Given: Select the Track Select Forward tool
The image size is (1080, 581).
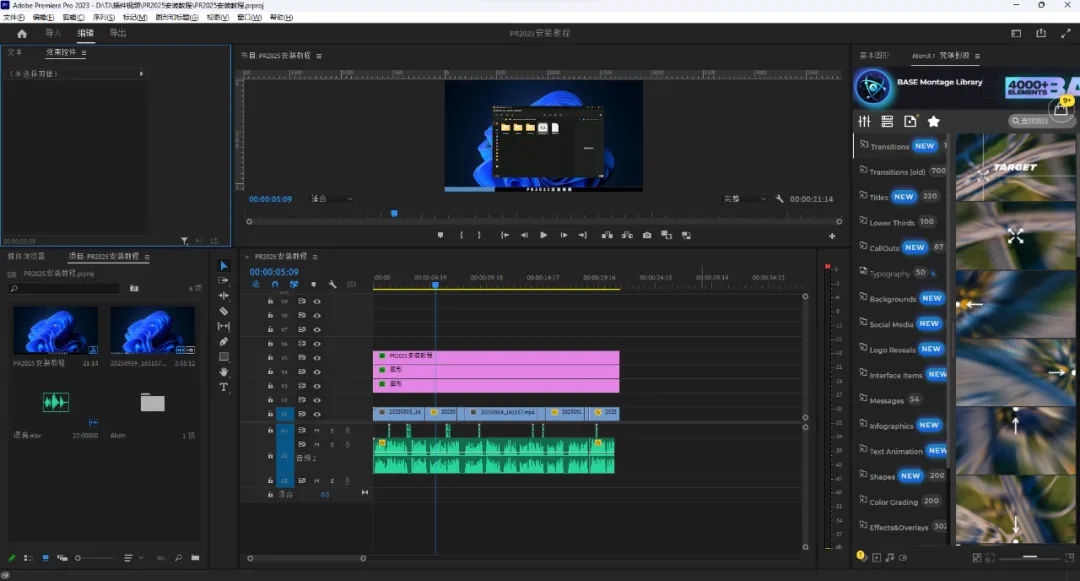Looking at the screenshot, I should (x=223, y=281).
